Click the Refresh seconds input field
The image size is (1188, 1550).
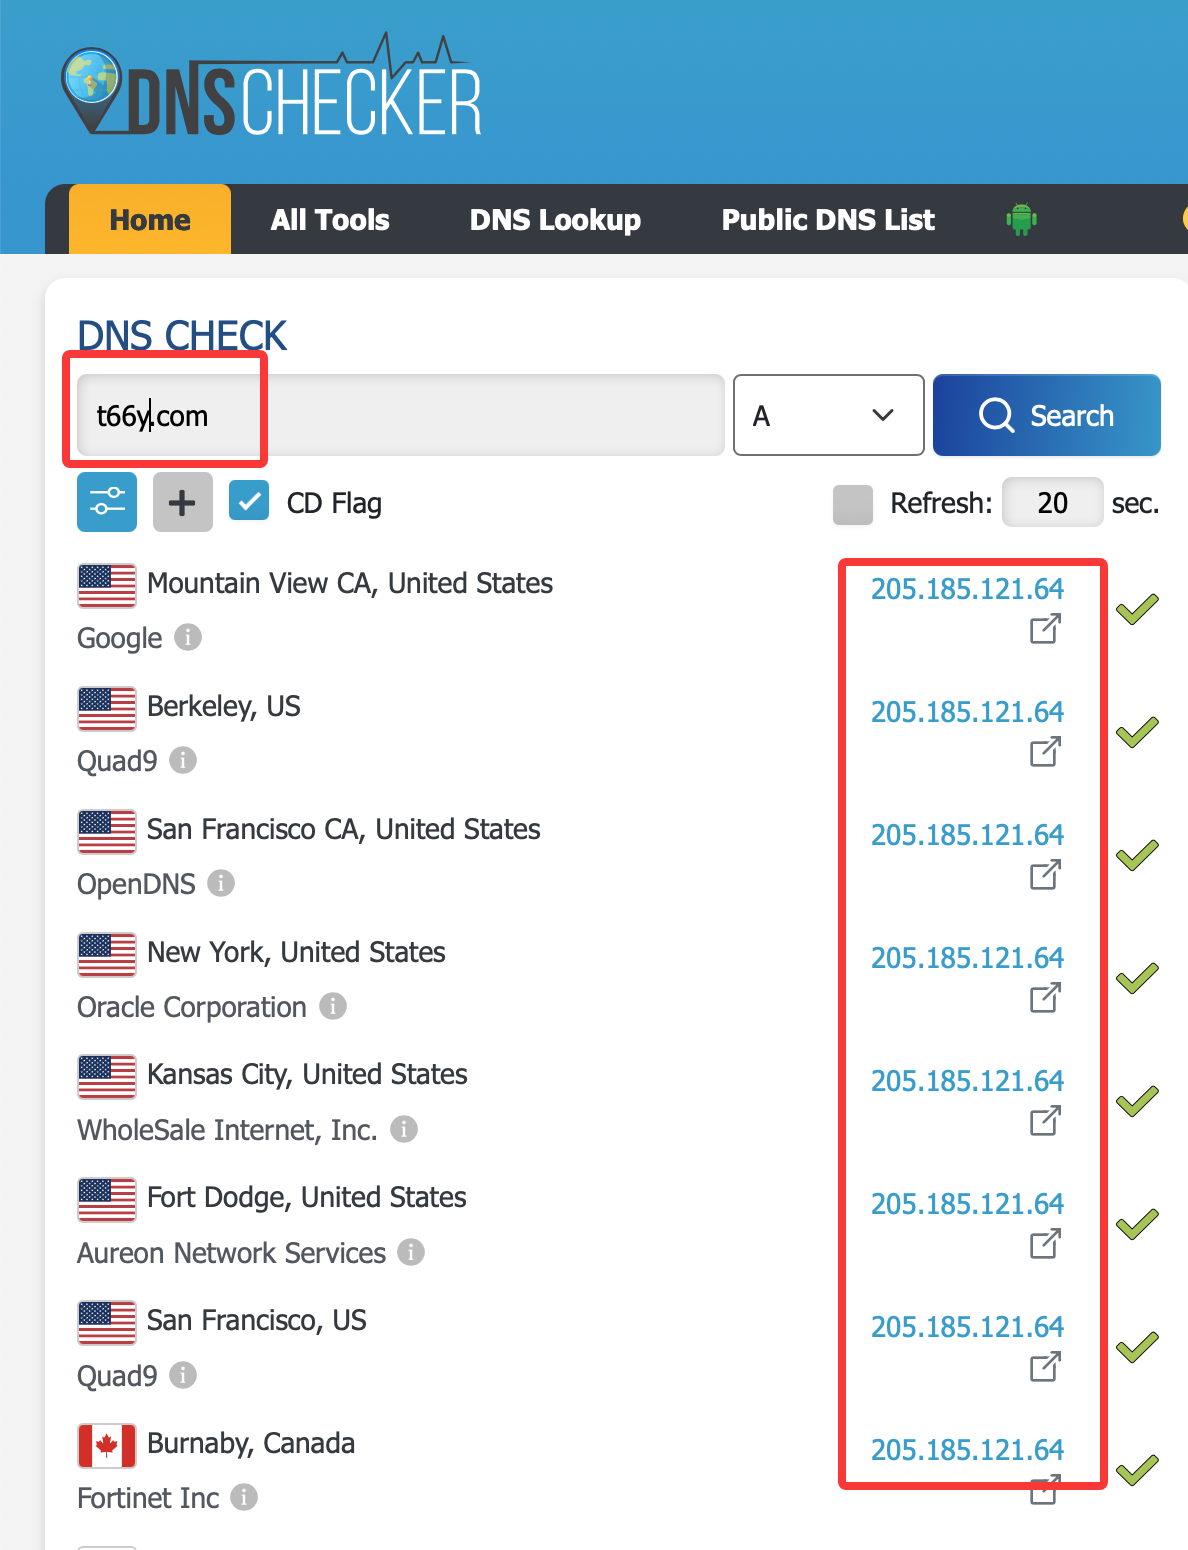click(1052, 503)
